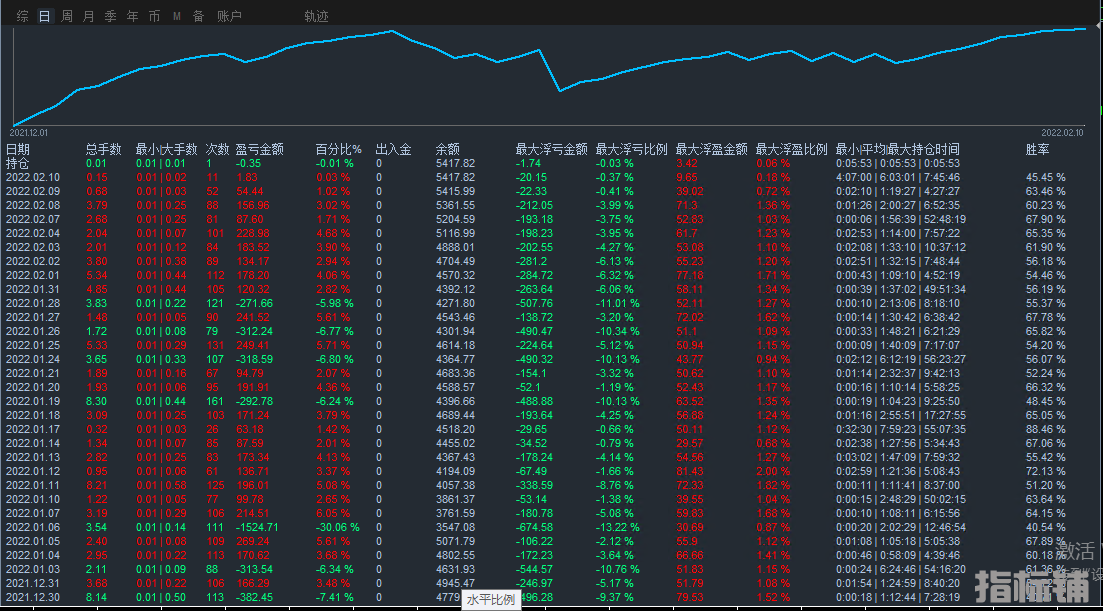Open the 季 quarterly tab

point(110,16)
